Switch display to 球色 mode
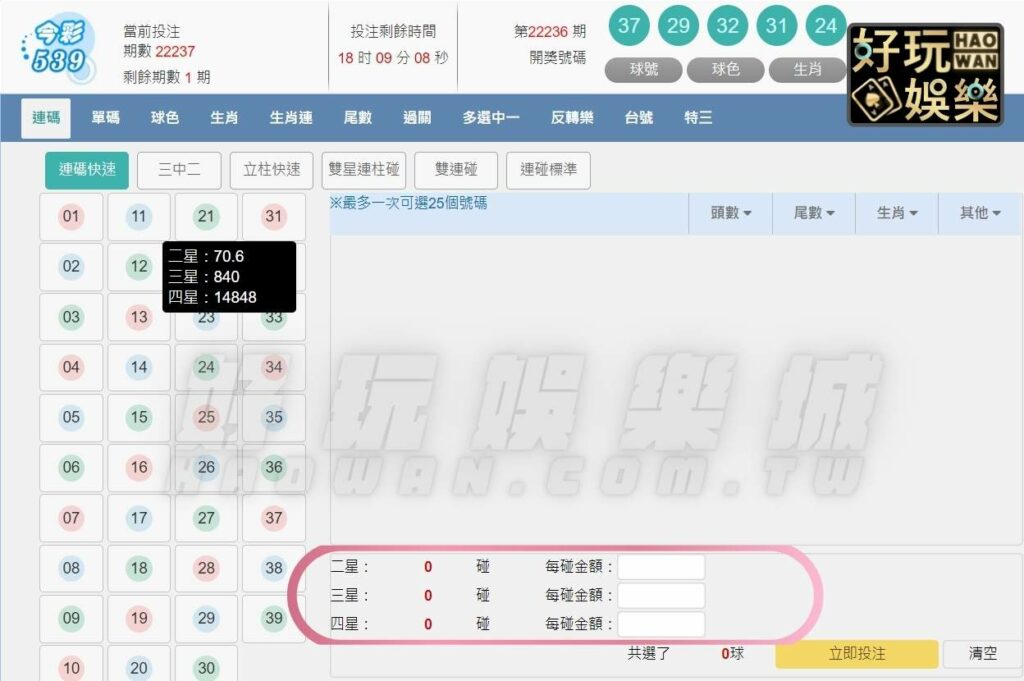The width and height of the screenshot is (1024, 681). [x=725, y=70]
